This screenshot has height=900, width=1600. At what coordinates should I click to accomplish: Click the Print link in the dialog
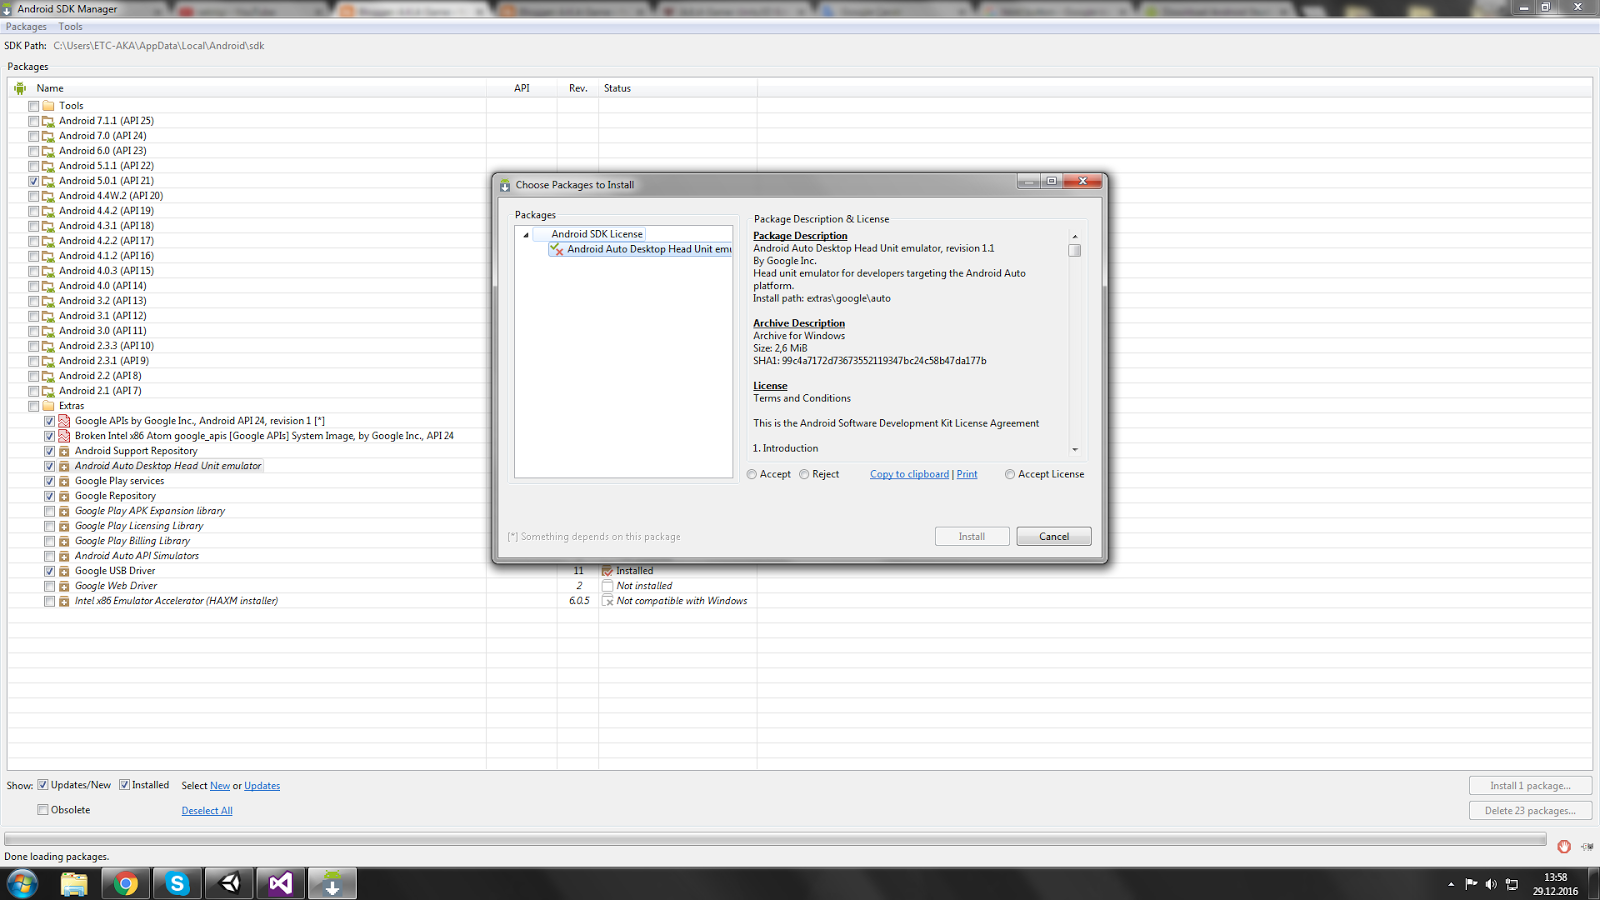pyautogui.click(x=967, y=475)
